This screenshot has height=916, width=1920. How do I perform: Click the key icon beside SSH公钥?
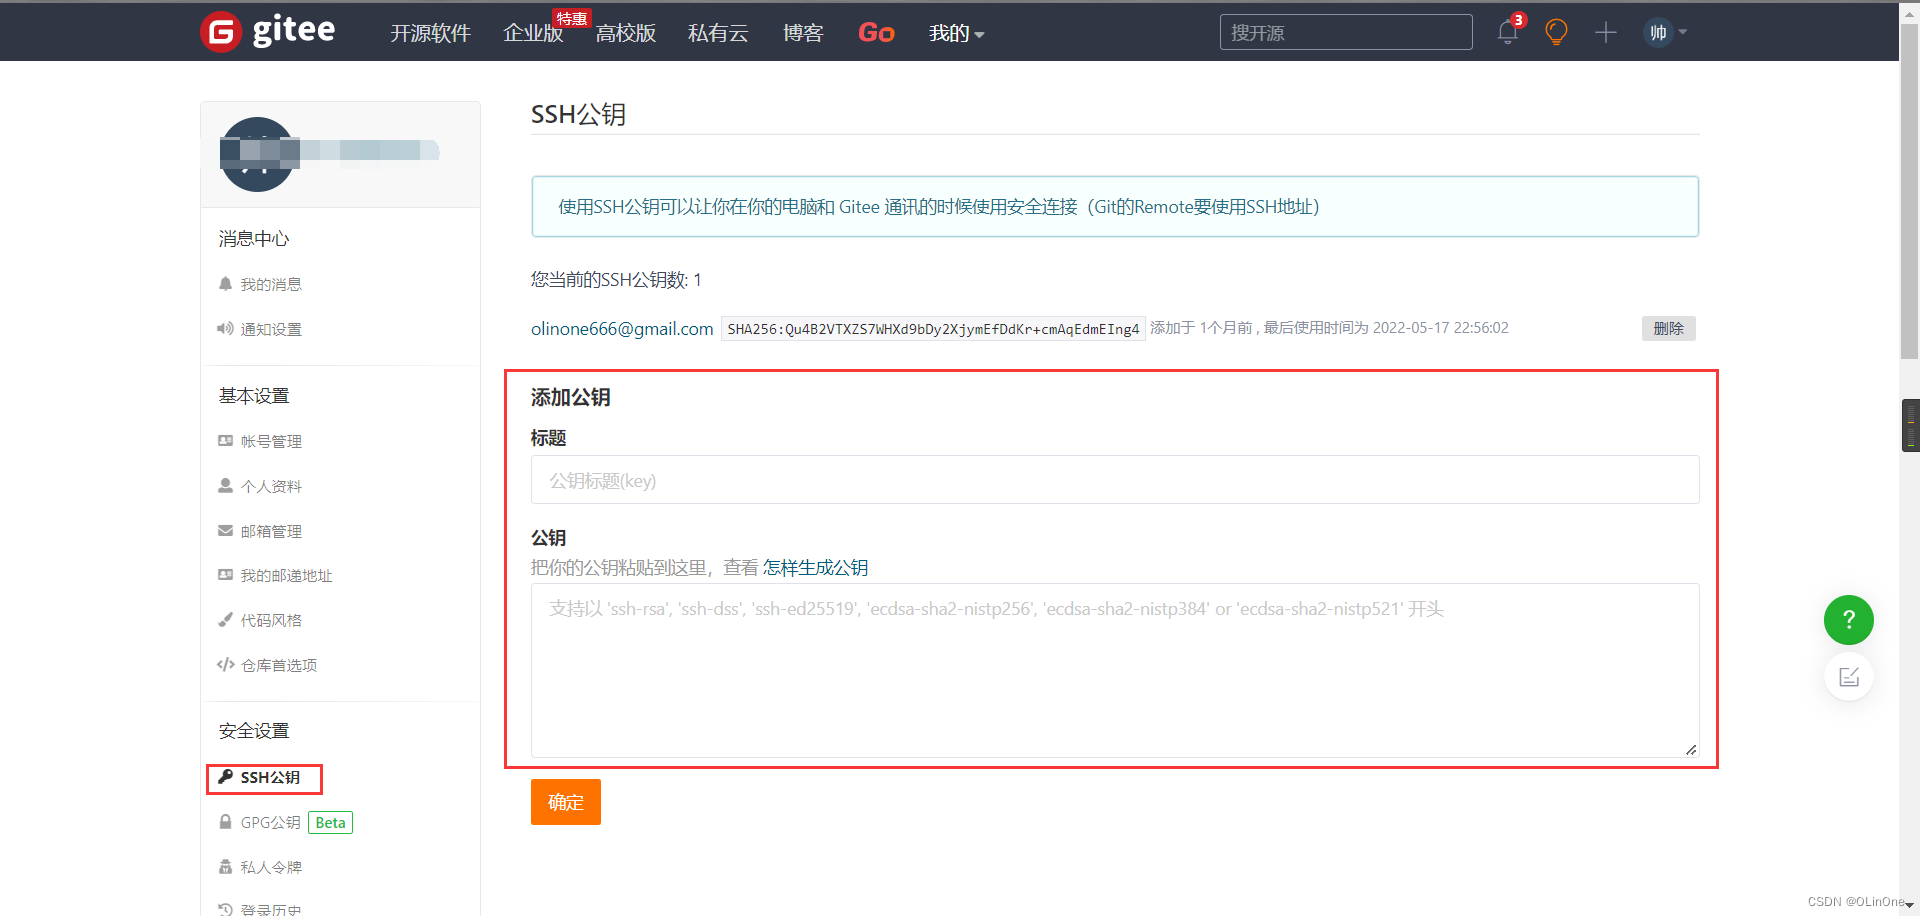225,777
